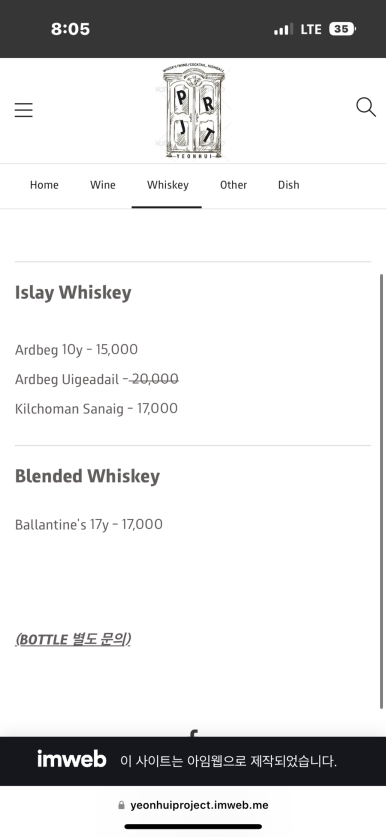This screenshot has width=386, height=837.
Task: Tap the 8:05 clock in status bar
Action: click(x=70, y=29)
